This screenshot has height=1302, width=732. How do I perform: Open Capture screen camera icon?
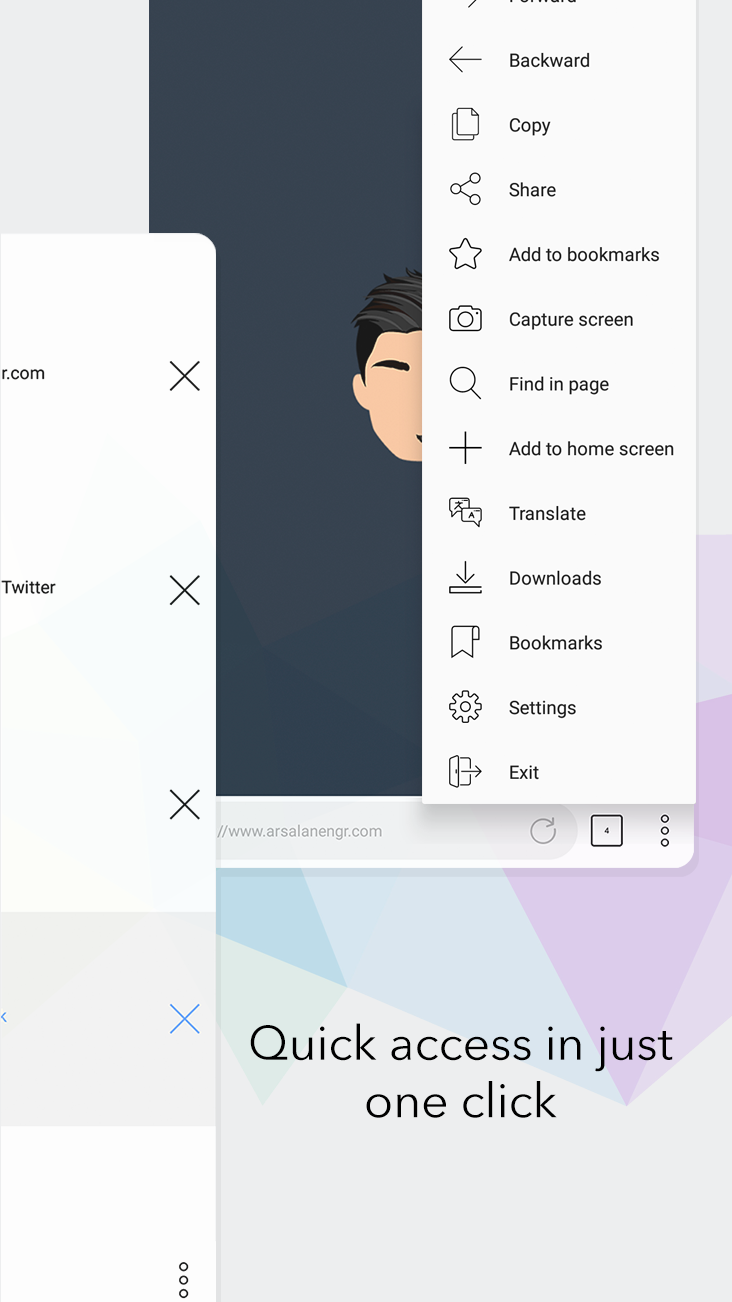(x=465, y=319)
